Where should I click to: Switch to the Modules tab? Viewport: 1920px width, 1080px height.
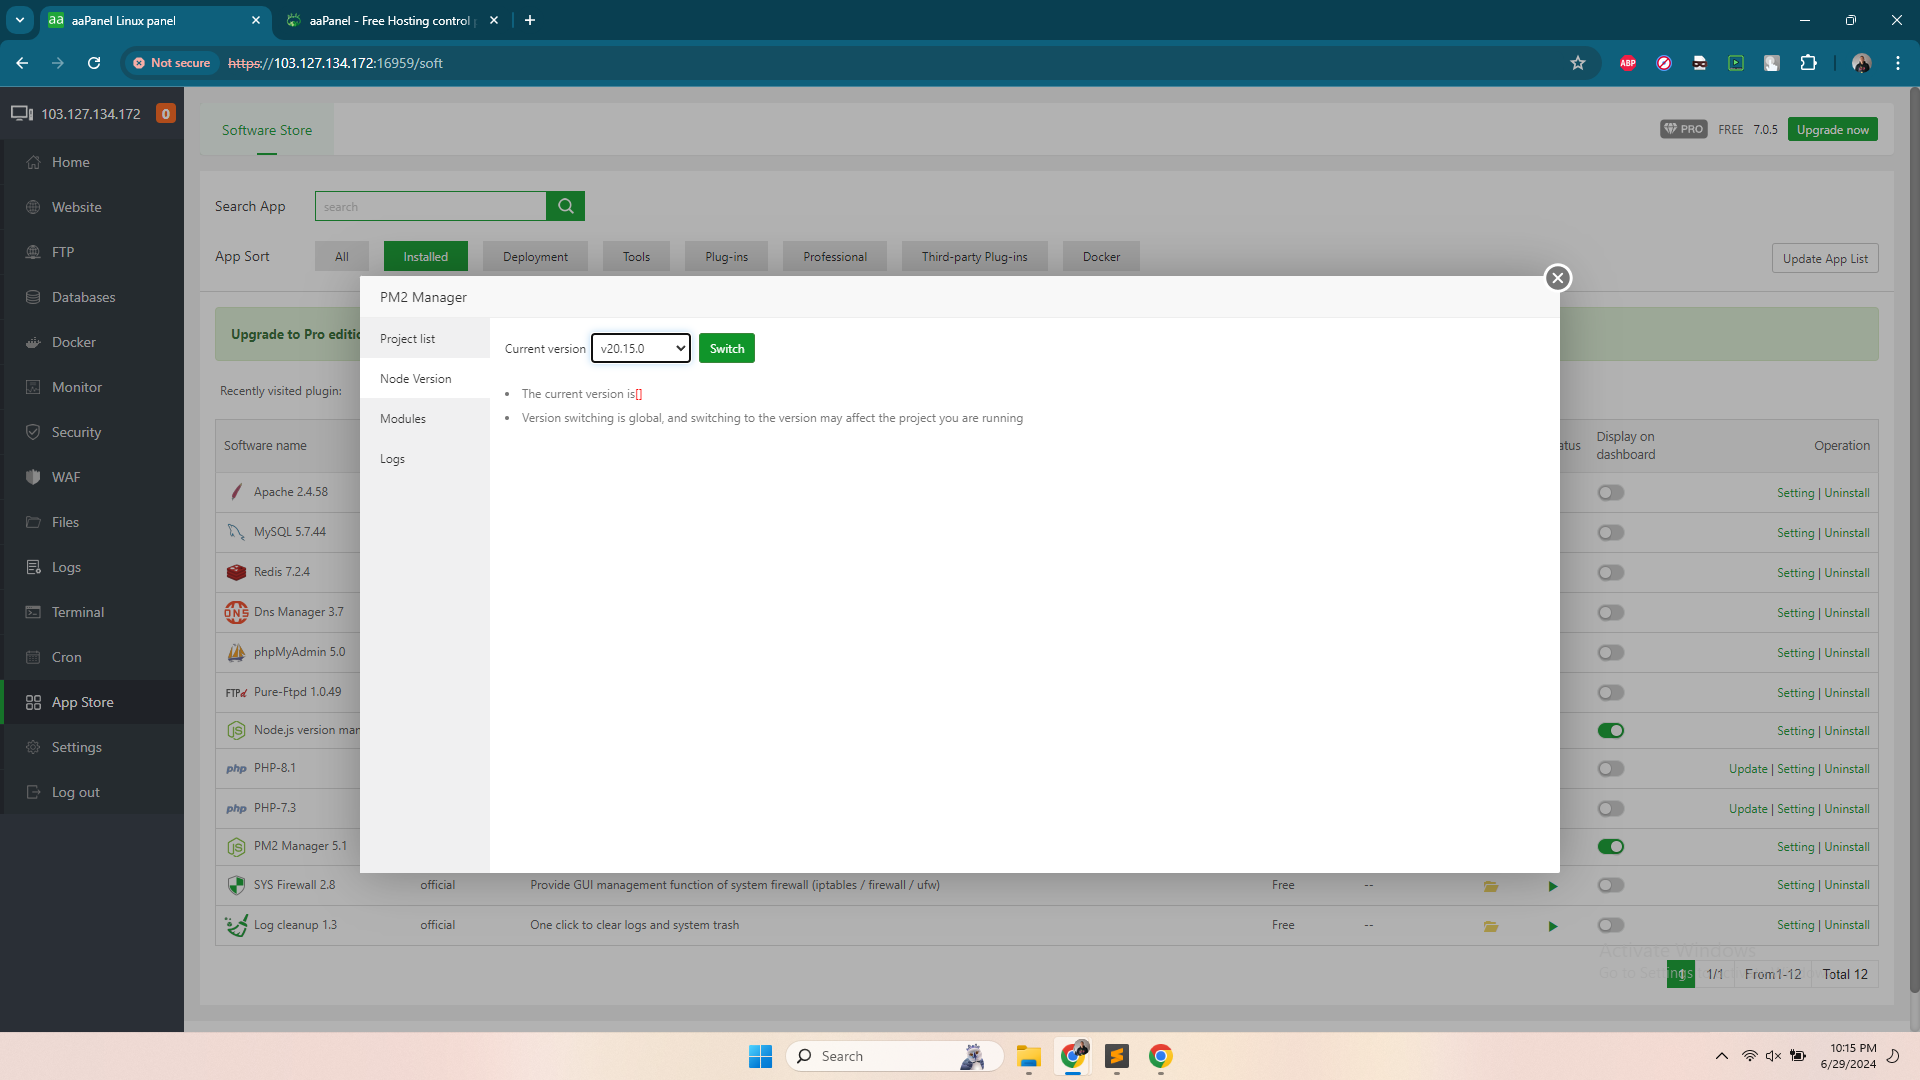pos(403,419)
